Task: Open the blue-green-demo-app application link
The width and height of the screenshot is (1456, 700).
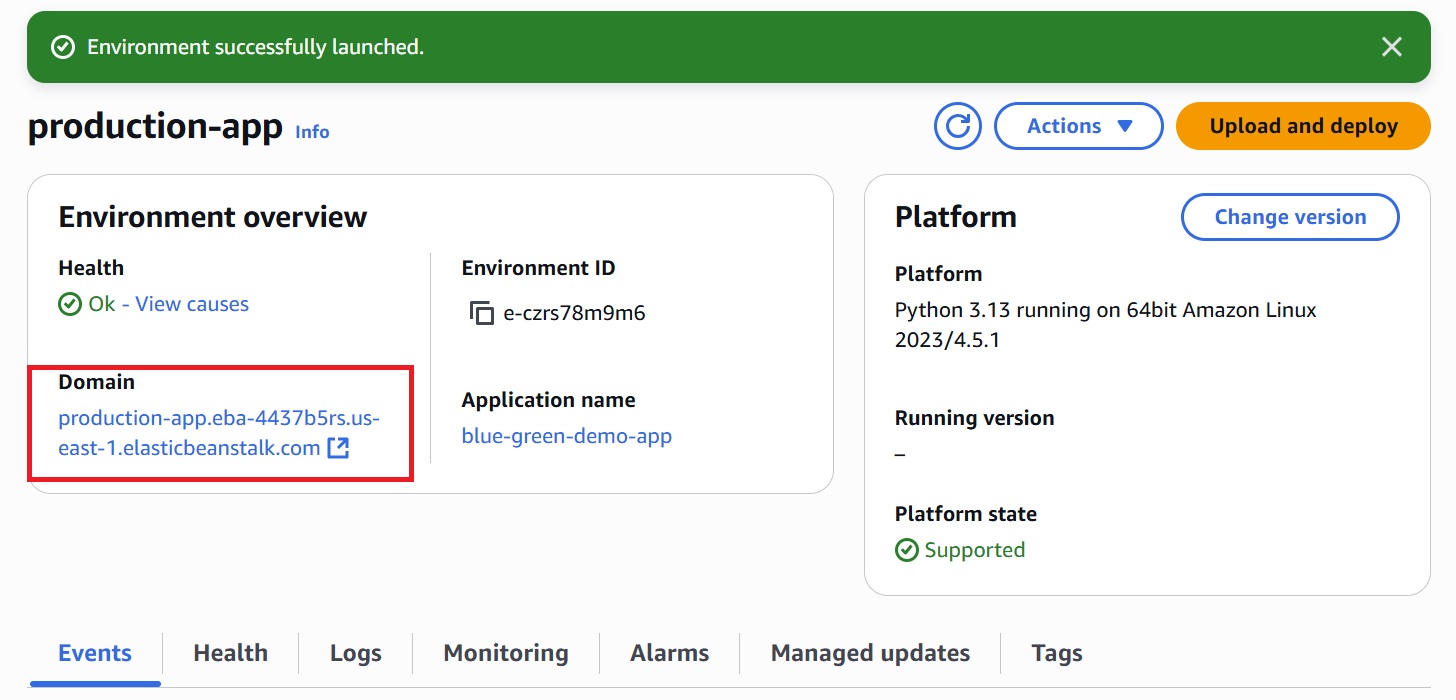Action: coord(566,436)
